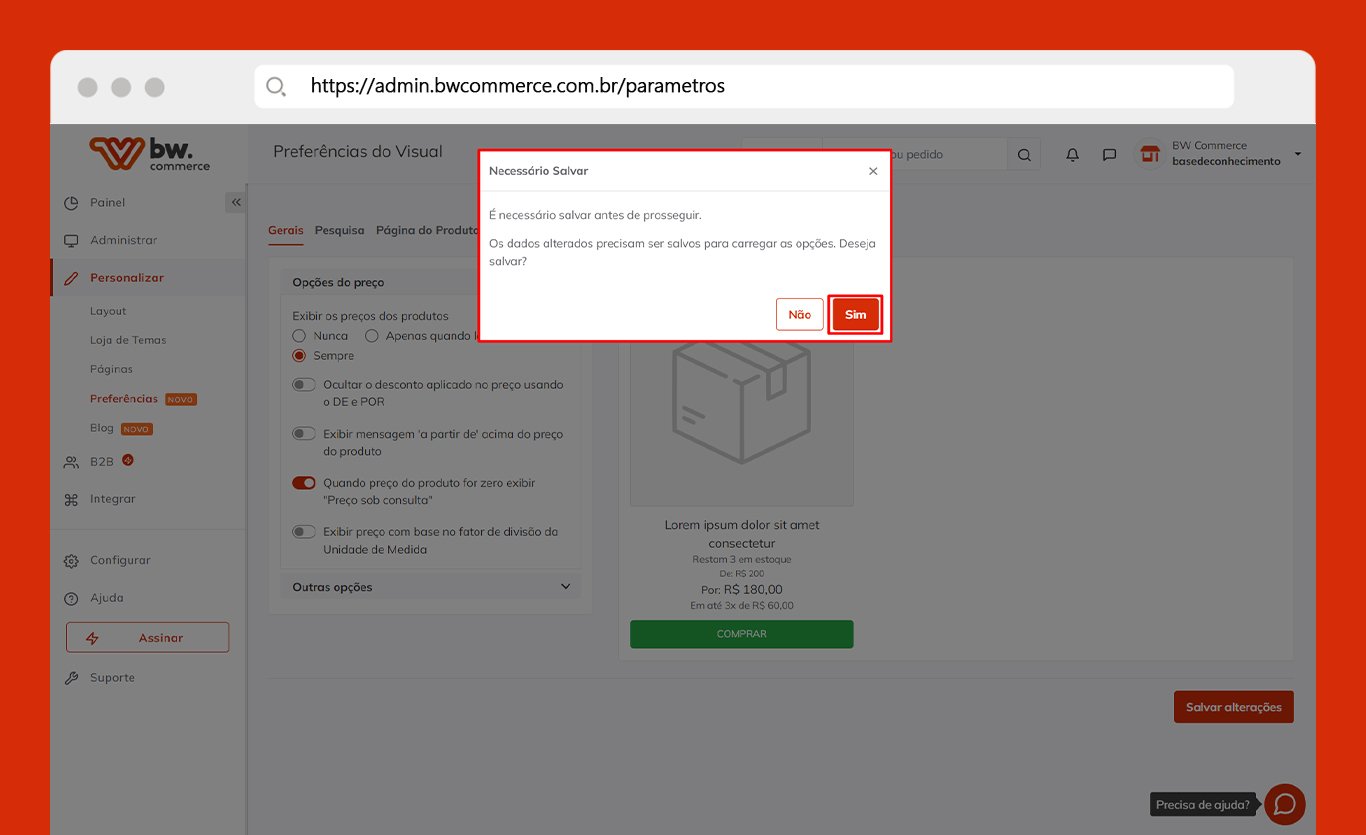Open Loja de Temas menu item
The height and width of the screenshot is (835, 1366).
(x=128, y=340)
